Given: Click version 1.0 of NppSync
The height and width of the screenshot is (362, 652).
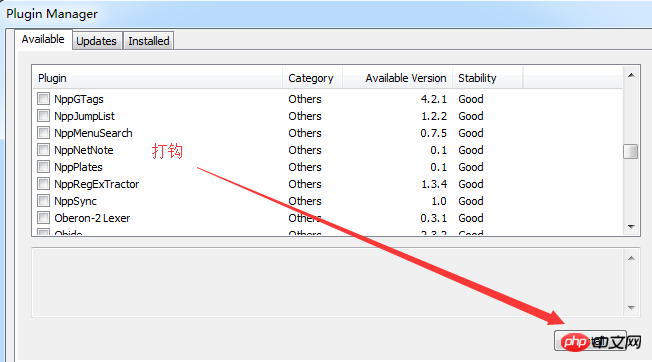Looking at the screenshot, I should (x=439, y=201).
